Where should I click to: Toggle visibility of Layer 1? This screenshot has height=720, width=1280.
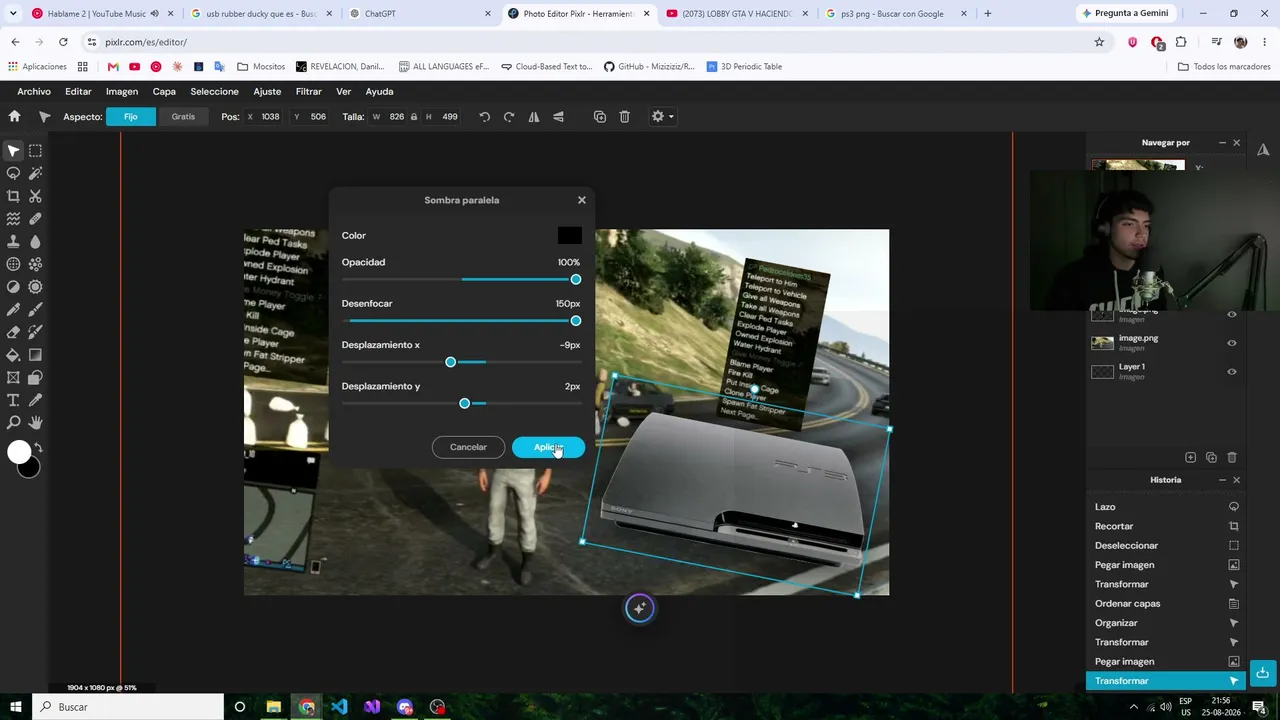tap(1232, 372)
